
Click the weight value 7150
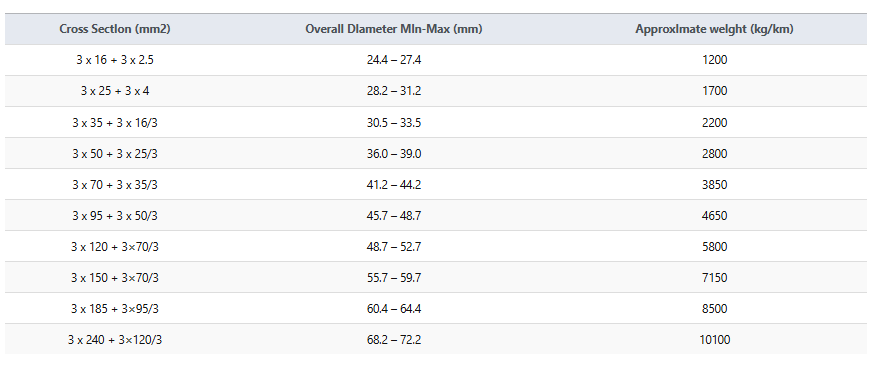[x=714, y=278]
